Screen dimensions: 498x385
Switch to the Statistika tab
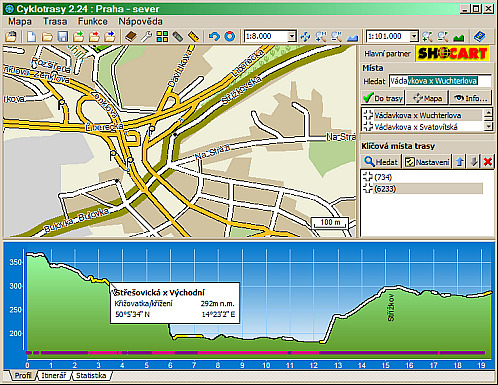click(91, 376)
